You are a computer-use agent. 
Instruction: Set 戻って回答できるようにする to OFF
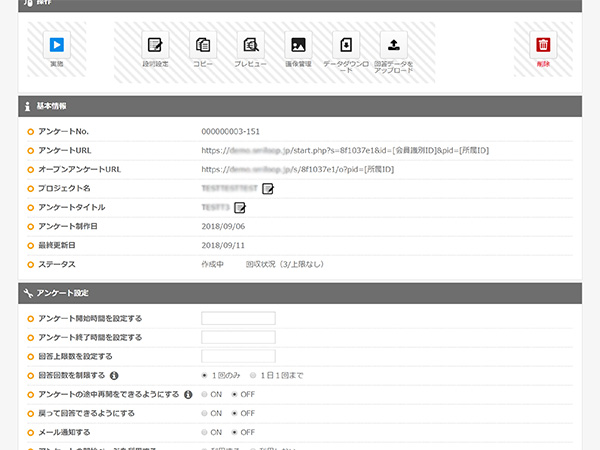pos(235,414)
